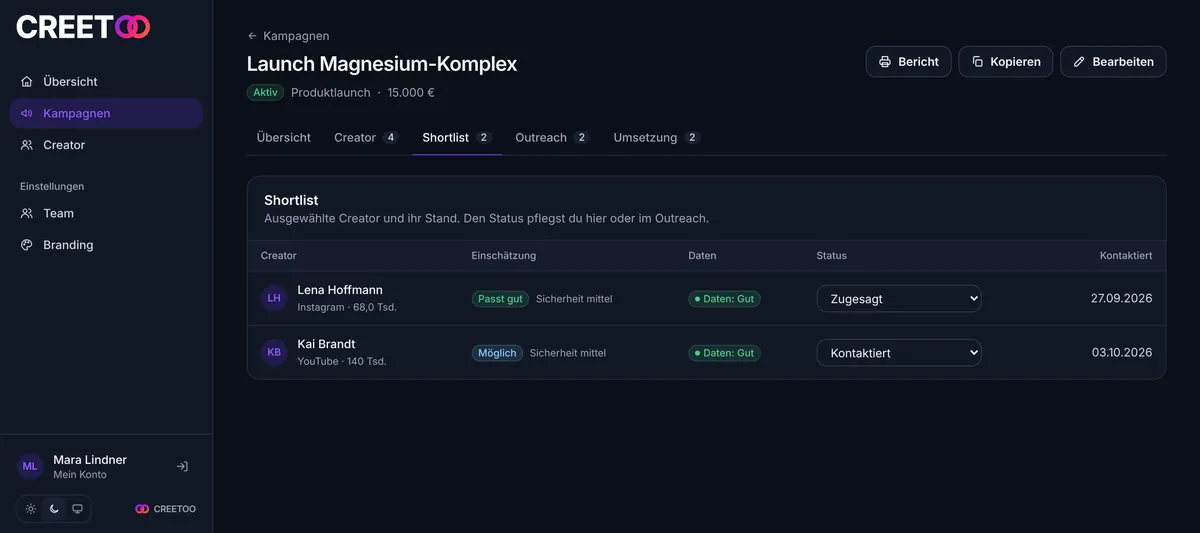The image size is (1200, 533).
Task: Open Lena Hoffmann's Zugesagt status dropdown
Action: (x=899, y=298)
